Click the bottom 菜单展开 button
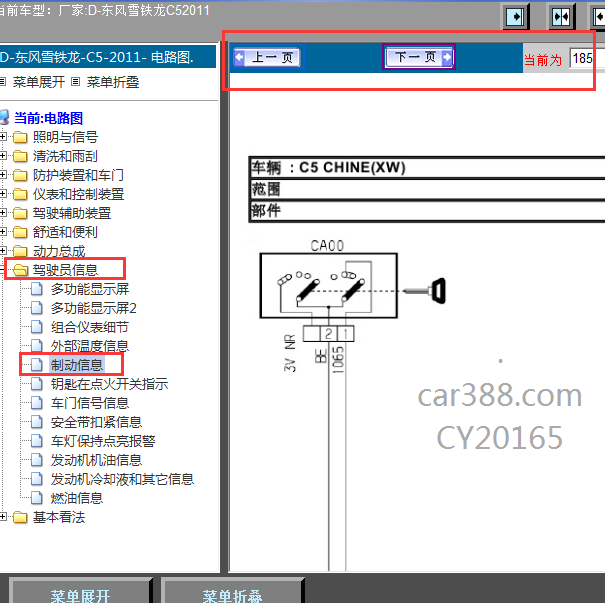The width and height of the screenshot is (605, 603). pyautogui.click(x=80, y=593)
